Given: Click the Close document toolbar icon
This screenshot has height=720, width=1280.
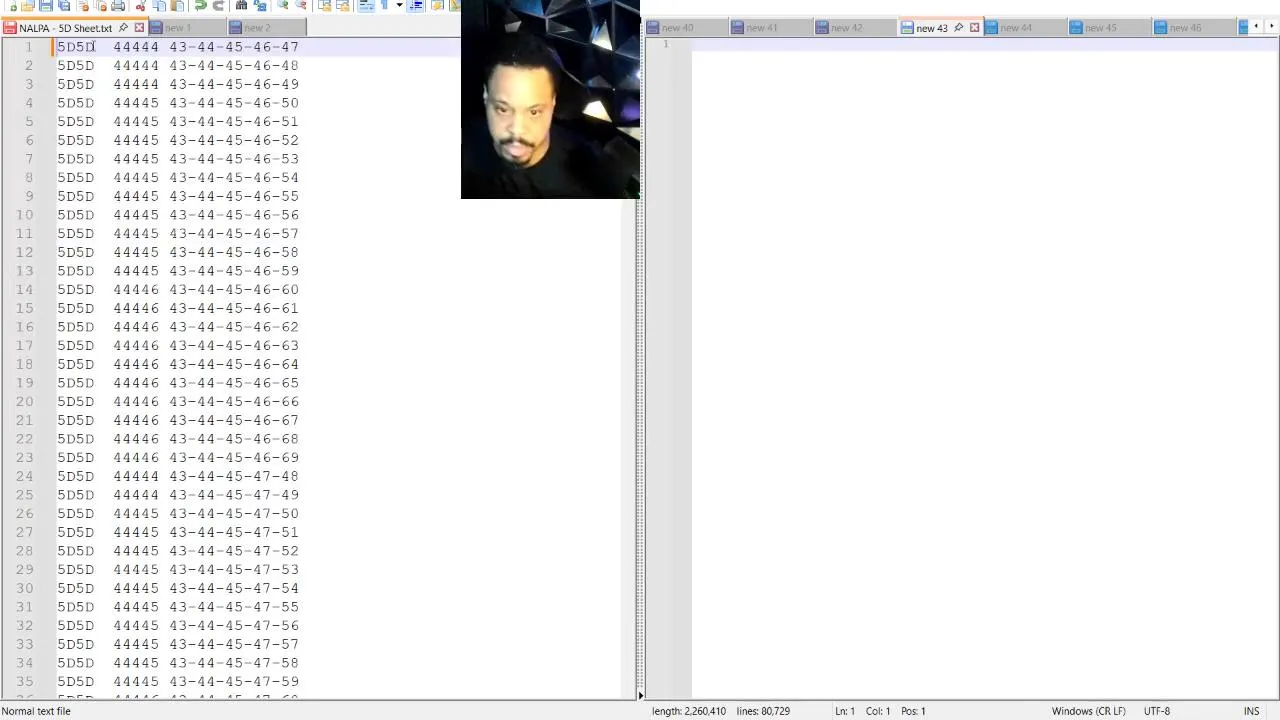Looking at the screenshot, I should pos(83,5).
